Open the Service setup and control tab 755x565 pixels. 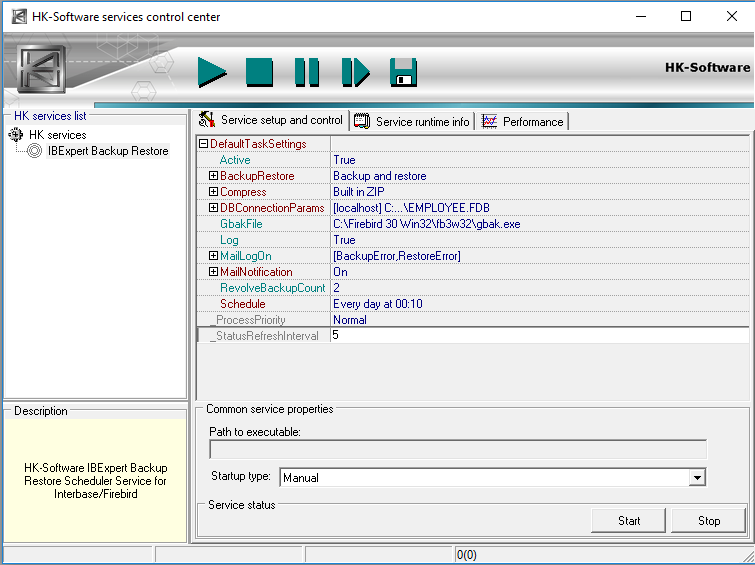tap(273, 120)
